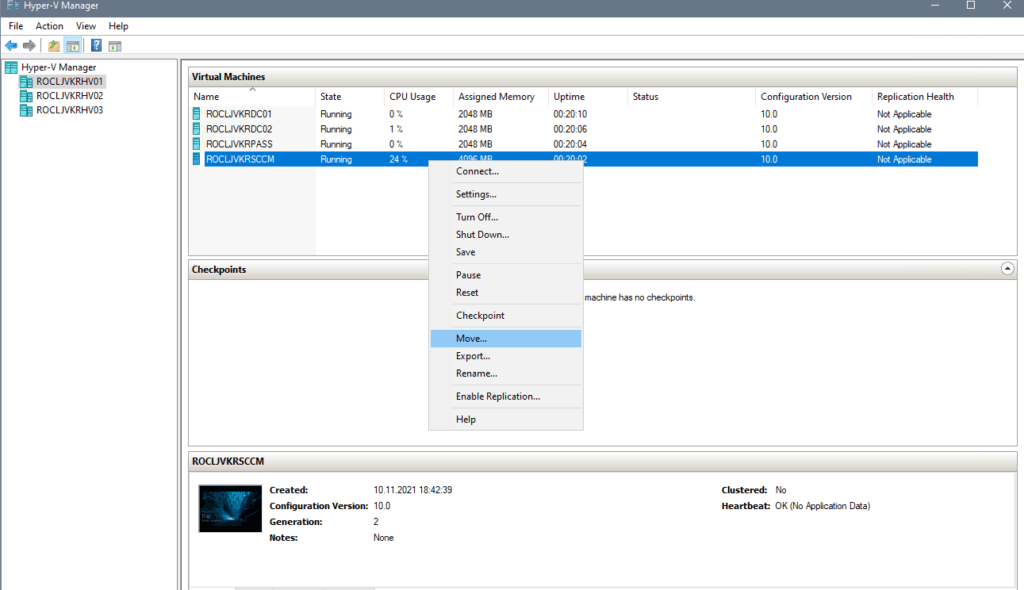Click the Up one level toolbar icon
1024x590 pixels.
54,46
